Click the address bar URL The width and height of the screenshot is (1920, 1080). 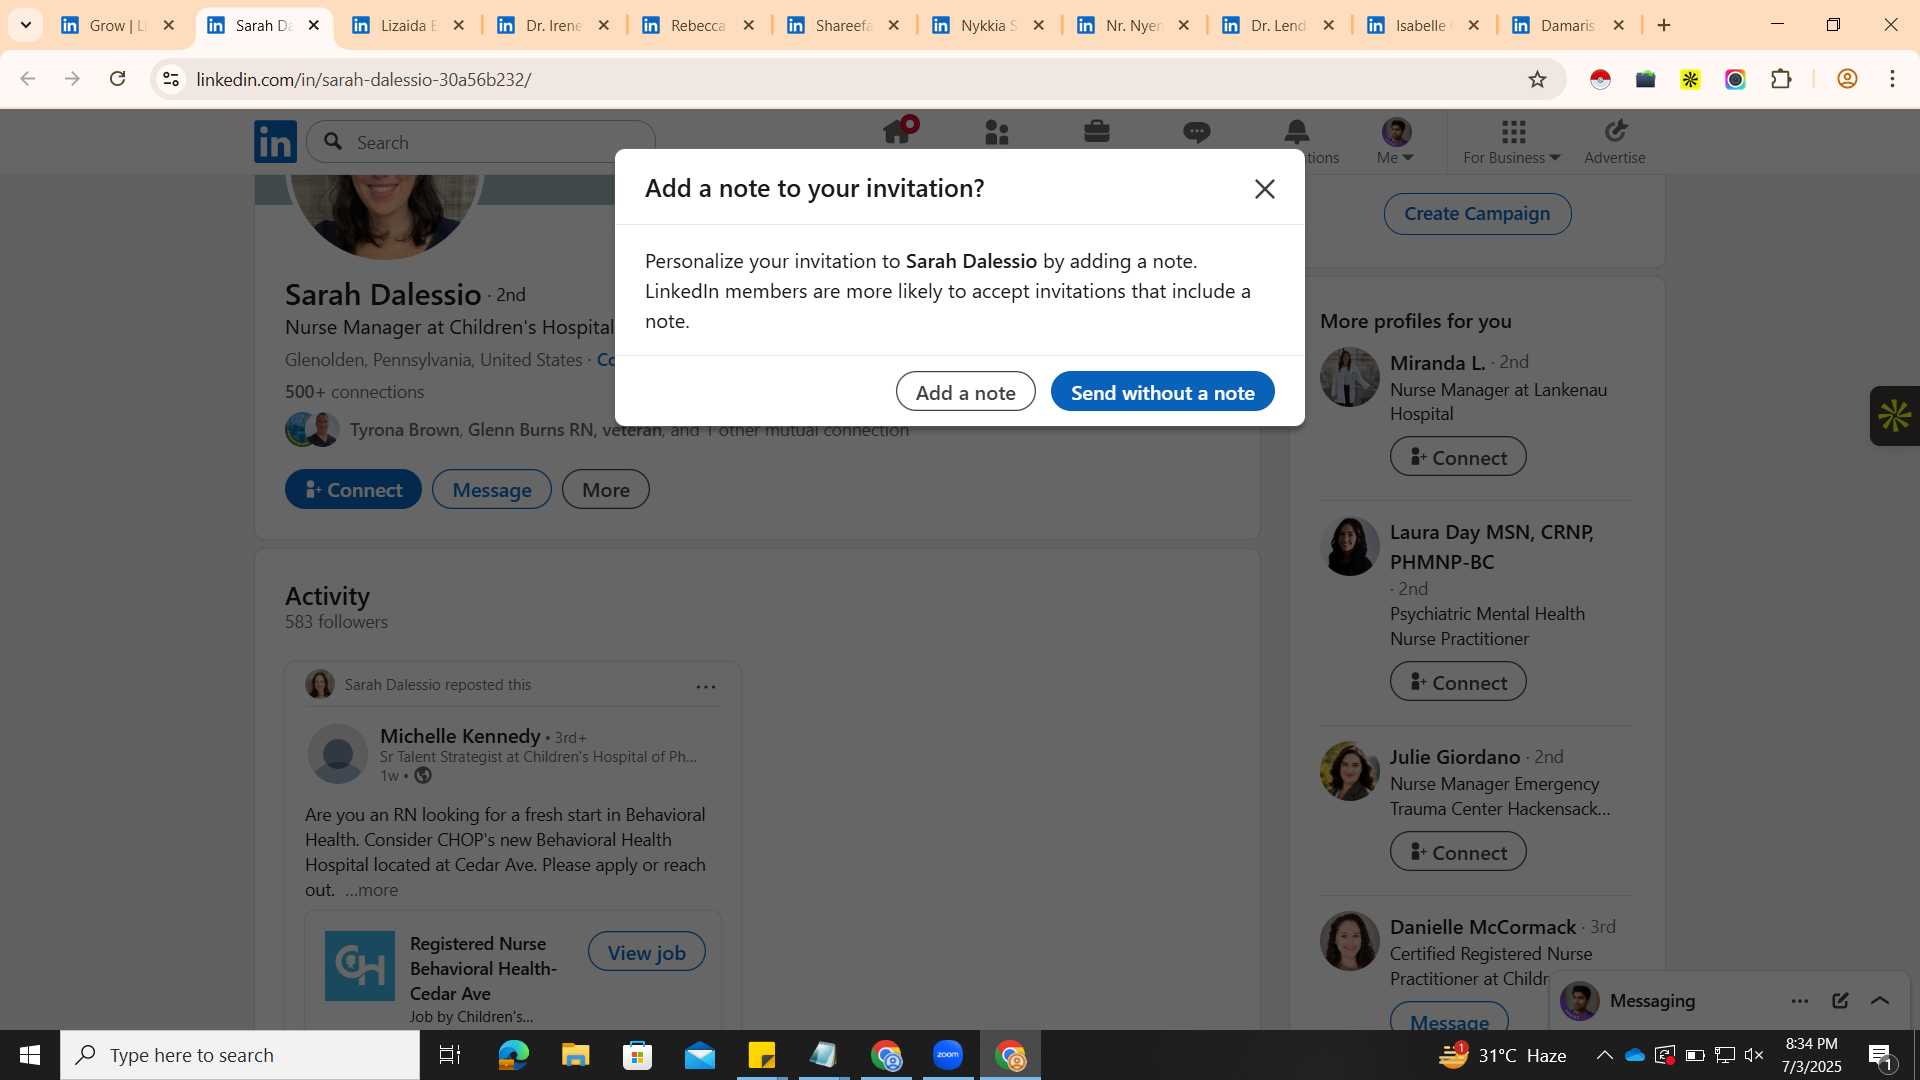click(363, 79)
